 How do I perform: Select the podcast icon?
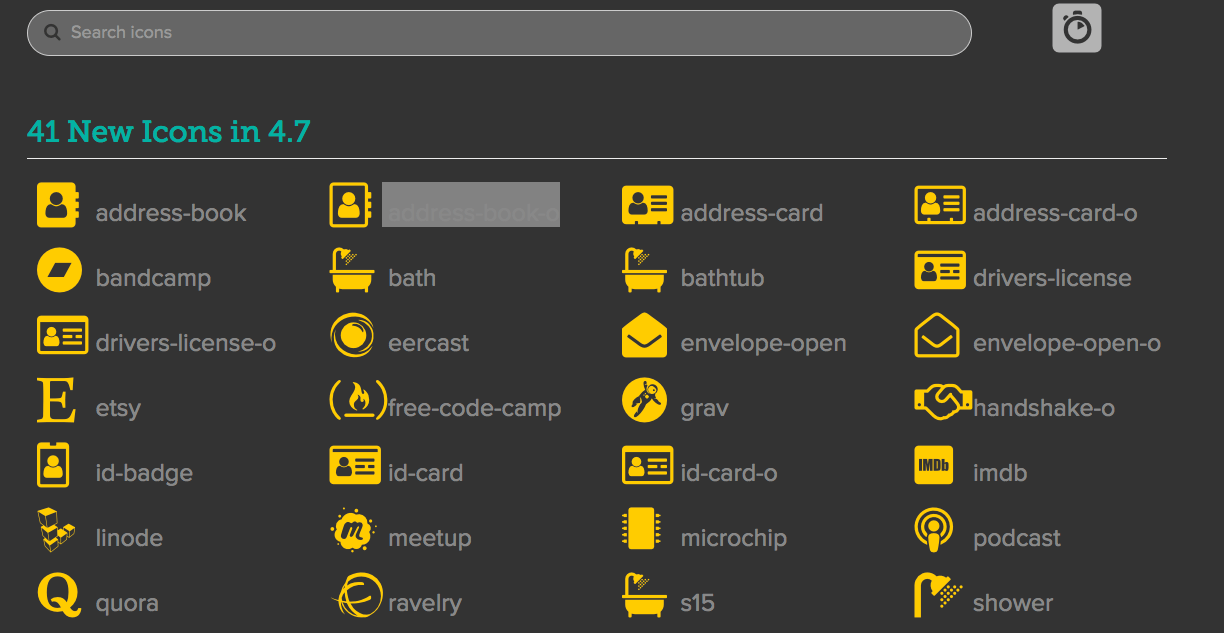pos(933,530)
